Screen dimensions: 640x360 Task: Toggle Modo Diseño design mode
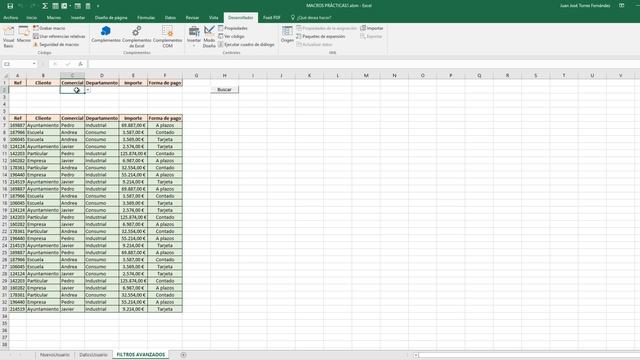coord(209,36)
